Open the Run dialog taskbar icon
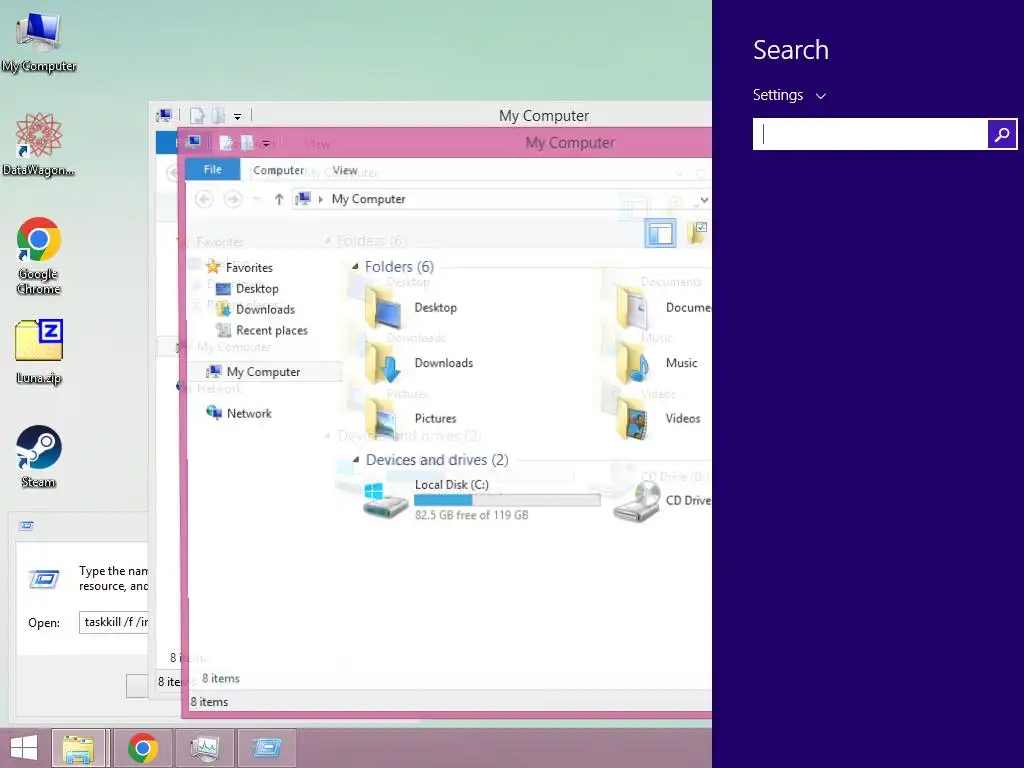 pyautogui.click(x=266, y=748)
